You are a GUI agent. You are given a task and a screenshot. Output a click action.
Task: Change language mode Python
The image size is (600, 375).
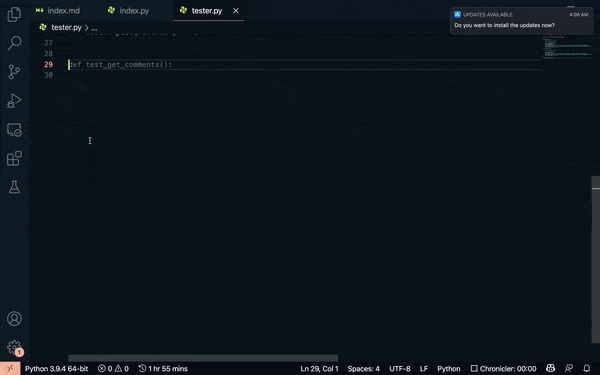pos(448,368)
